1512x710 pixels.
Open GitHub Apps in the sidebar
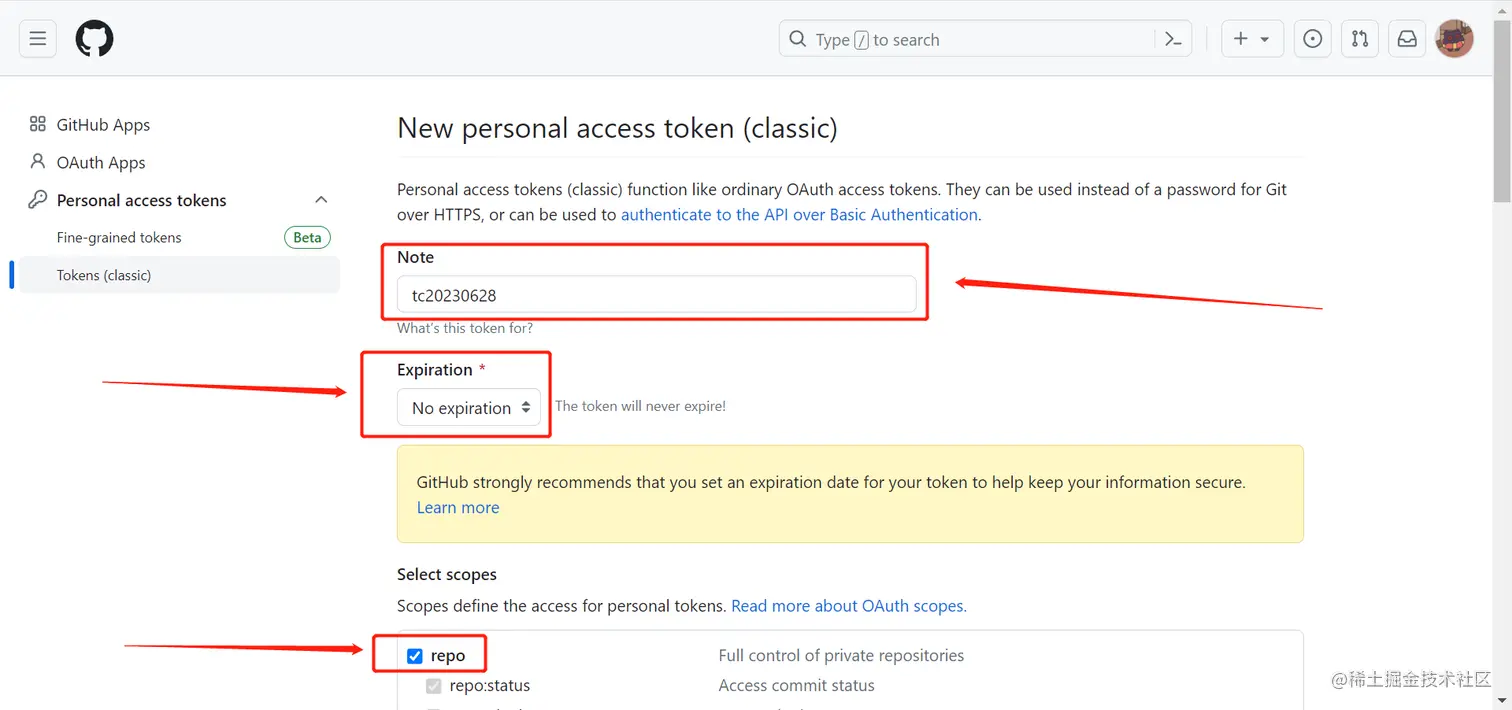click(103, 125)
